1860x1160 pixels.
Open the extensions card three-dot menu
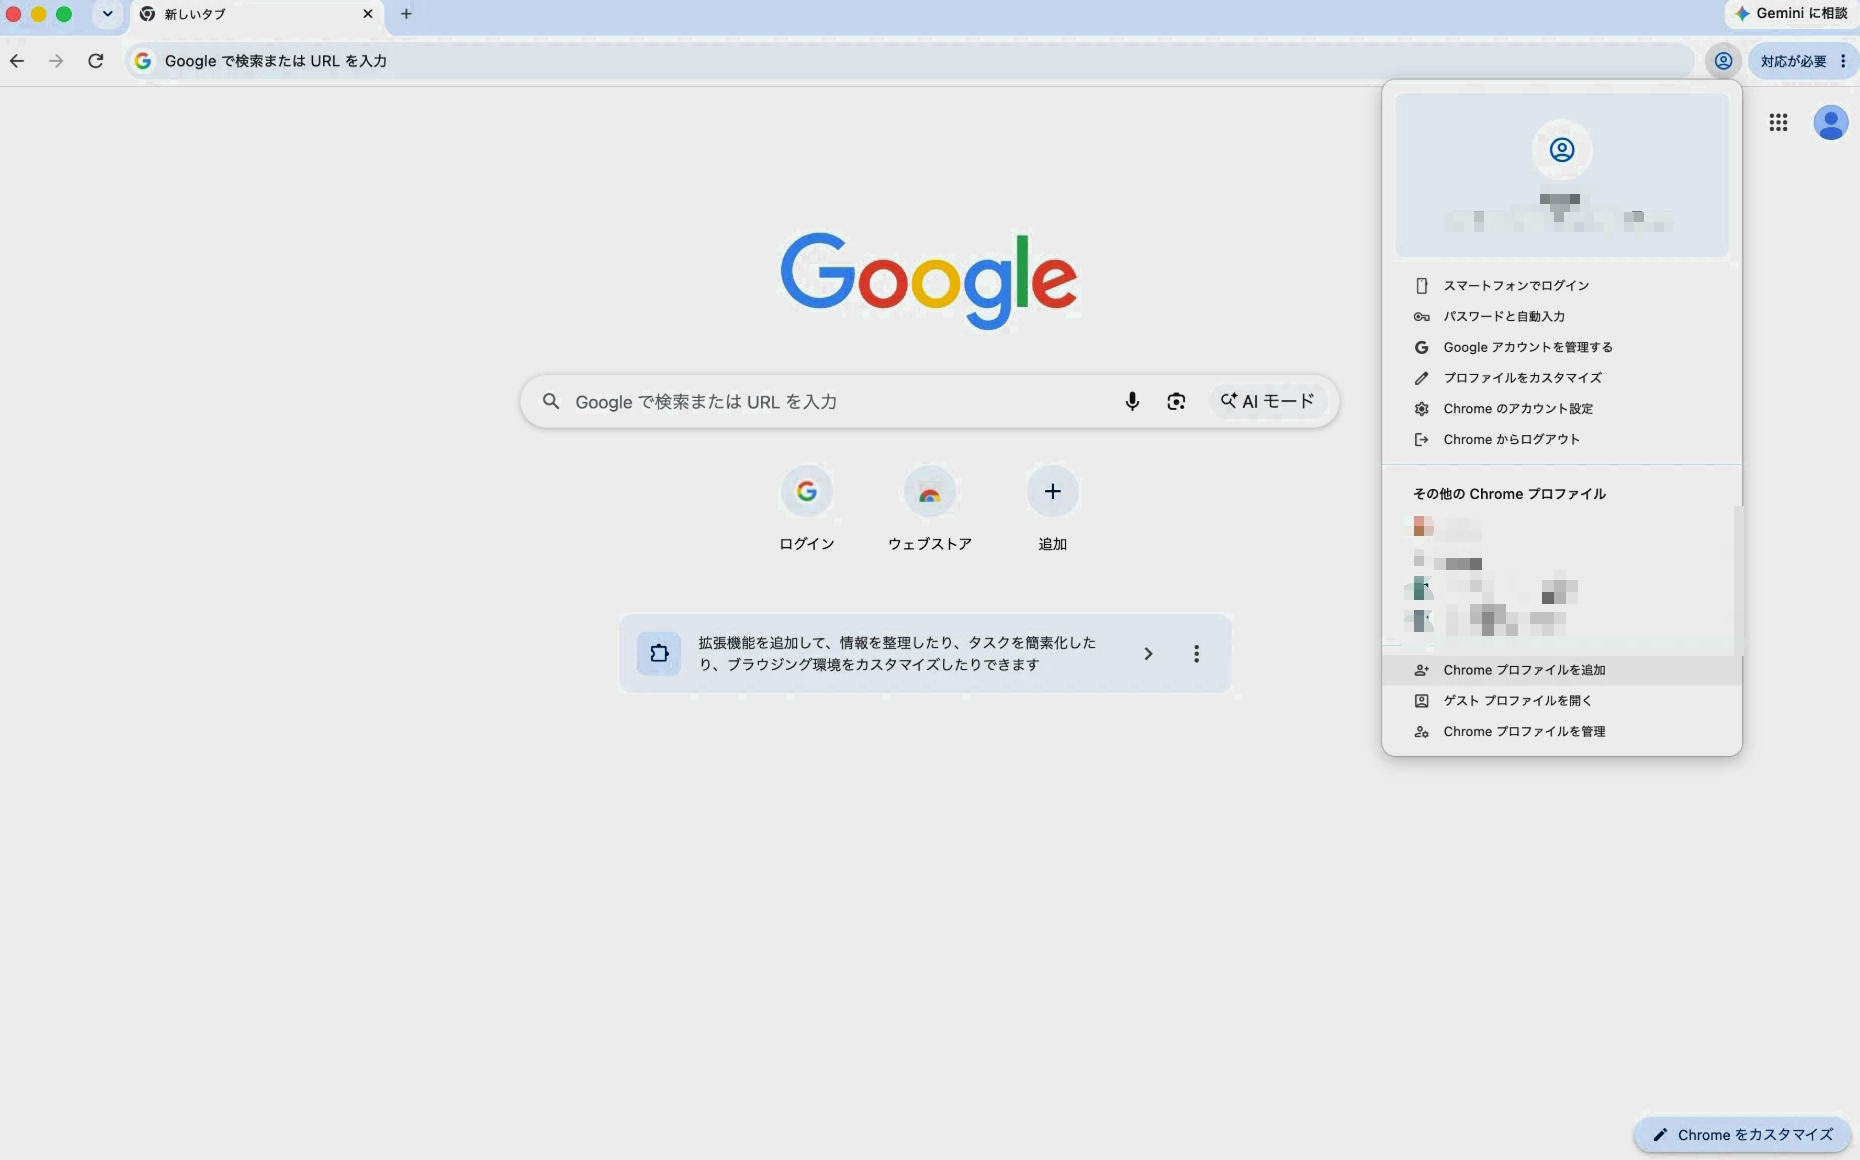[1196, 653]
